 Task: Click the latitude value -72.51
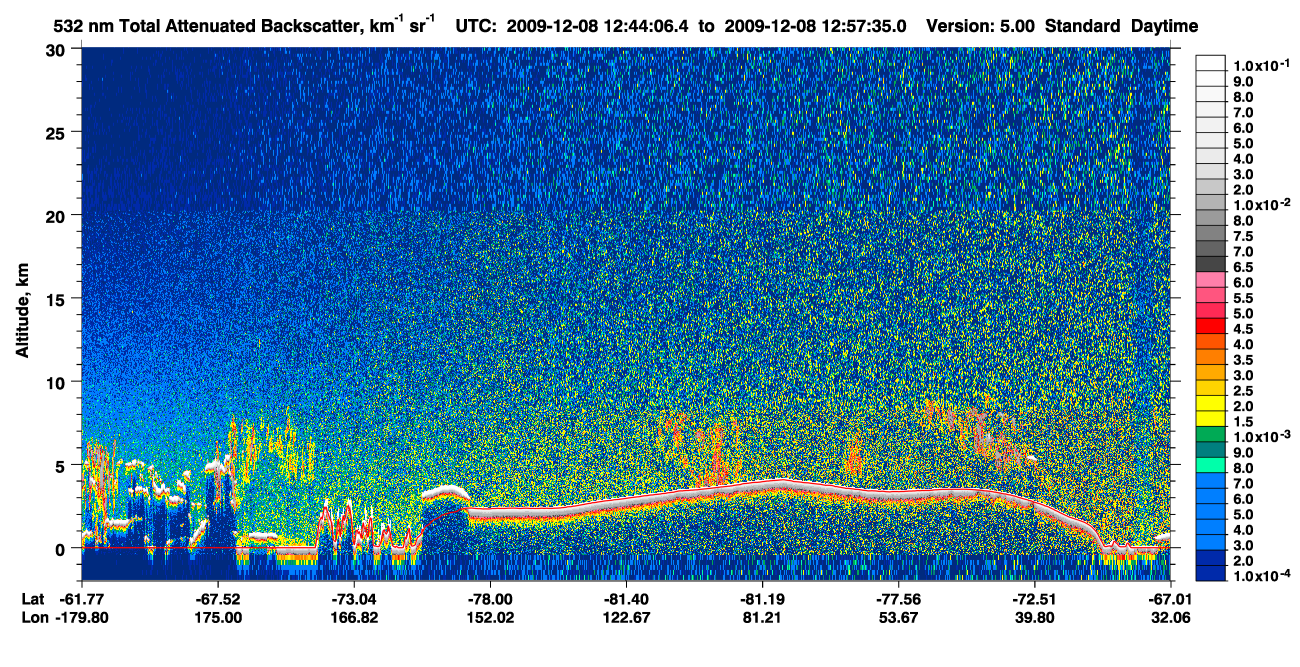click(x=1034, y=599)
